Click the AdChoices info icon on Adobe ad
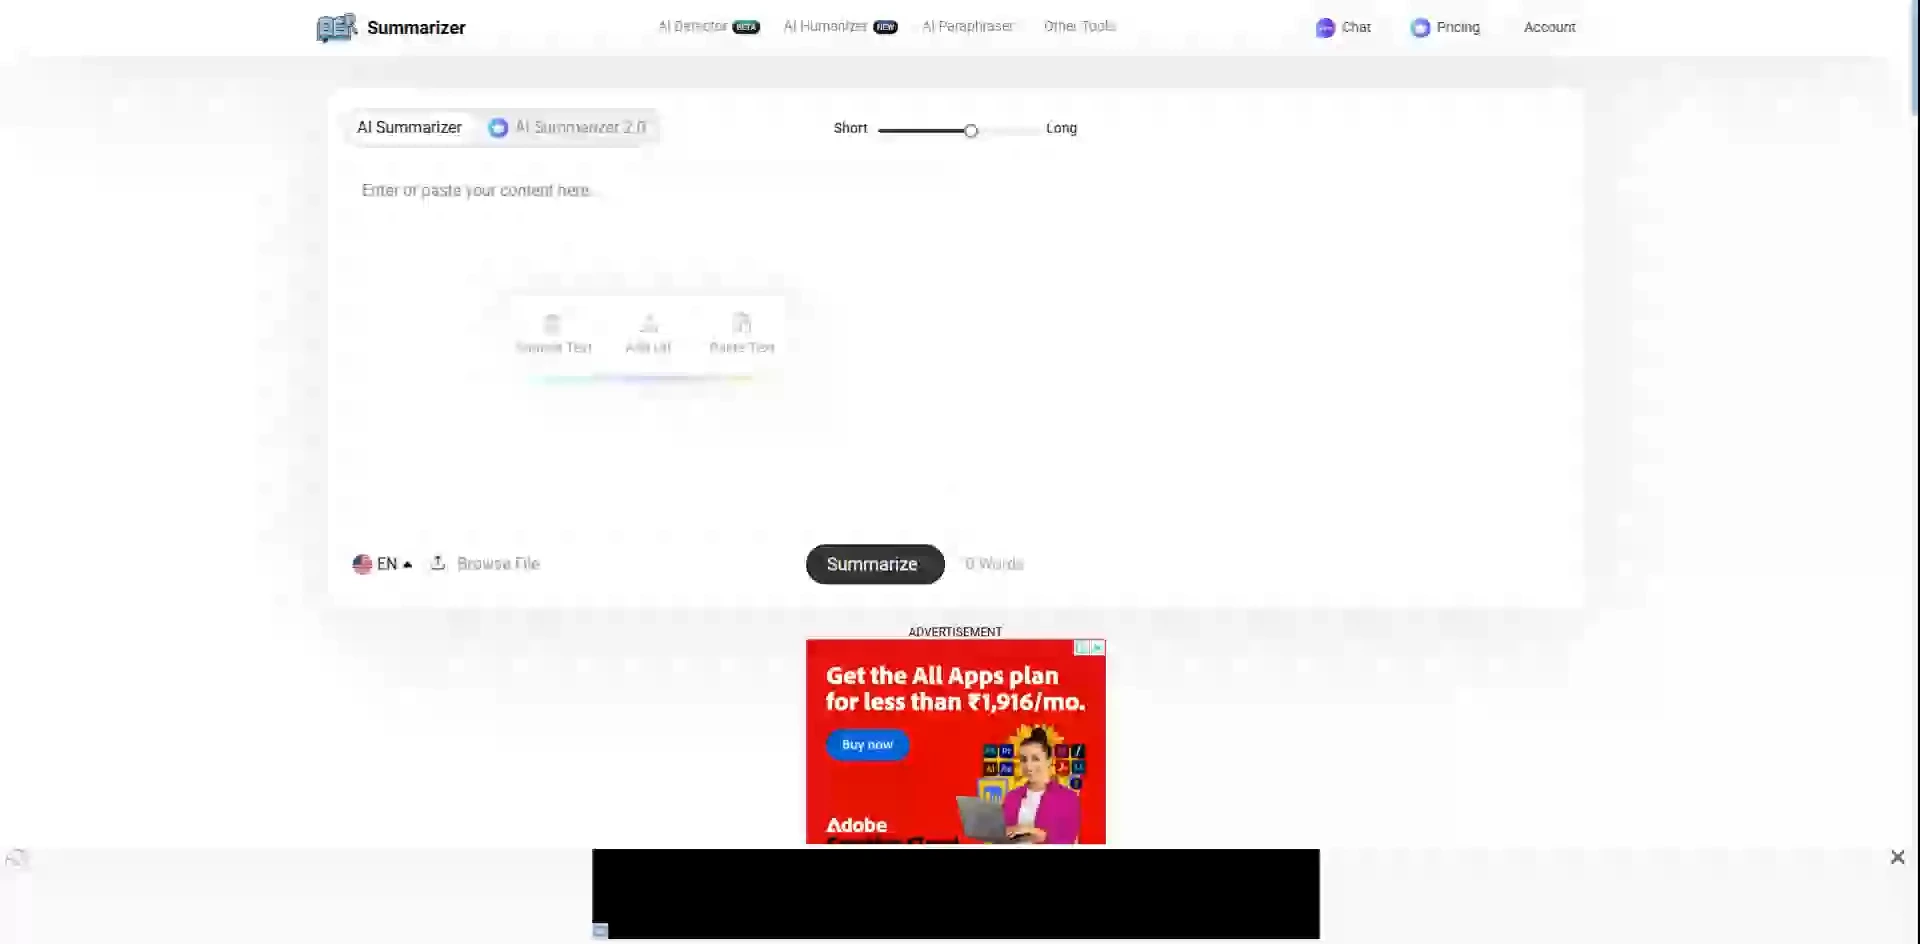The height and width of the screenshot is (944, 1920). (1082, 648)
